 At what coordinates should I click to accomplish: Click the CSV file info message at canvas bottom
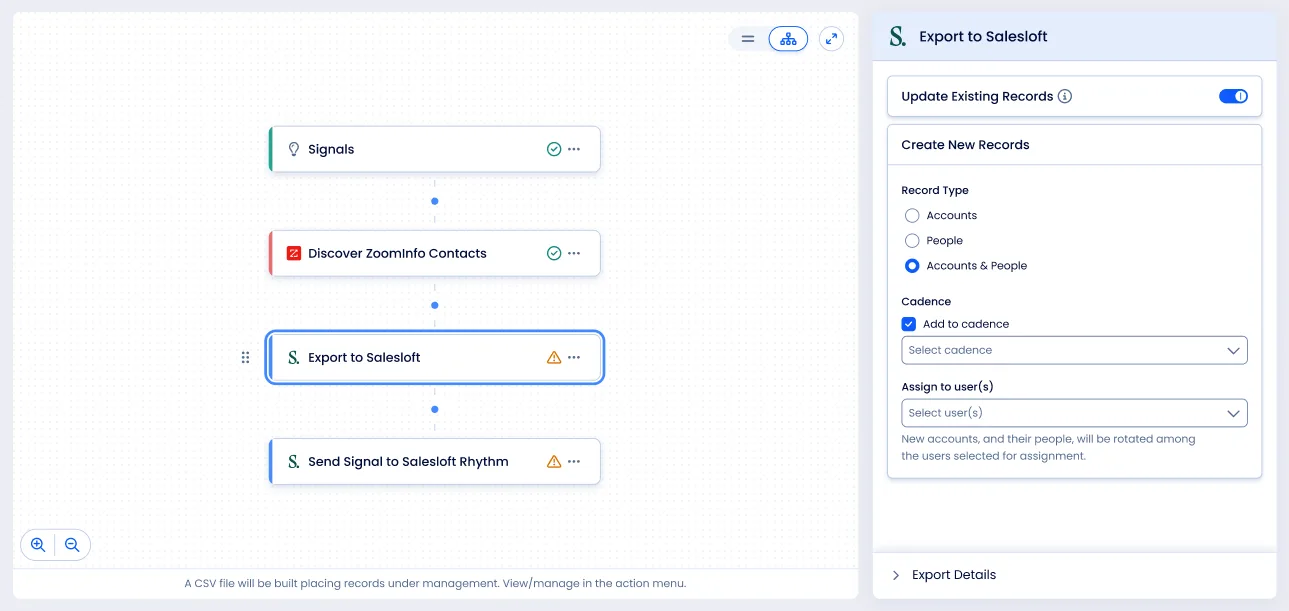coord(435,583)
